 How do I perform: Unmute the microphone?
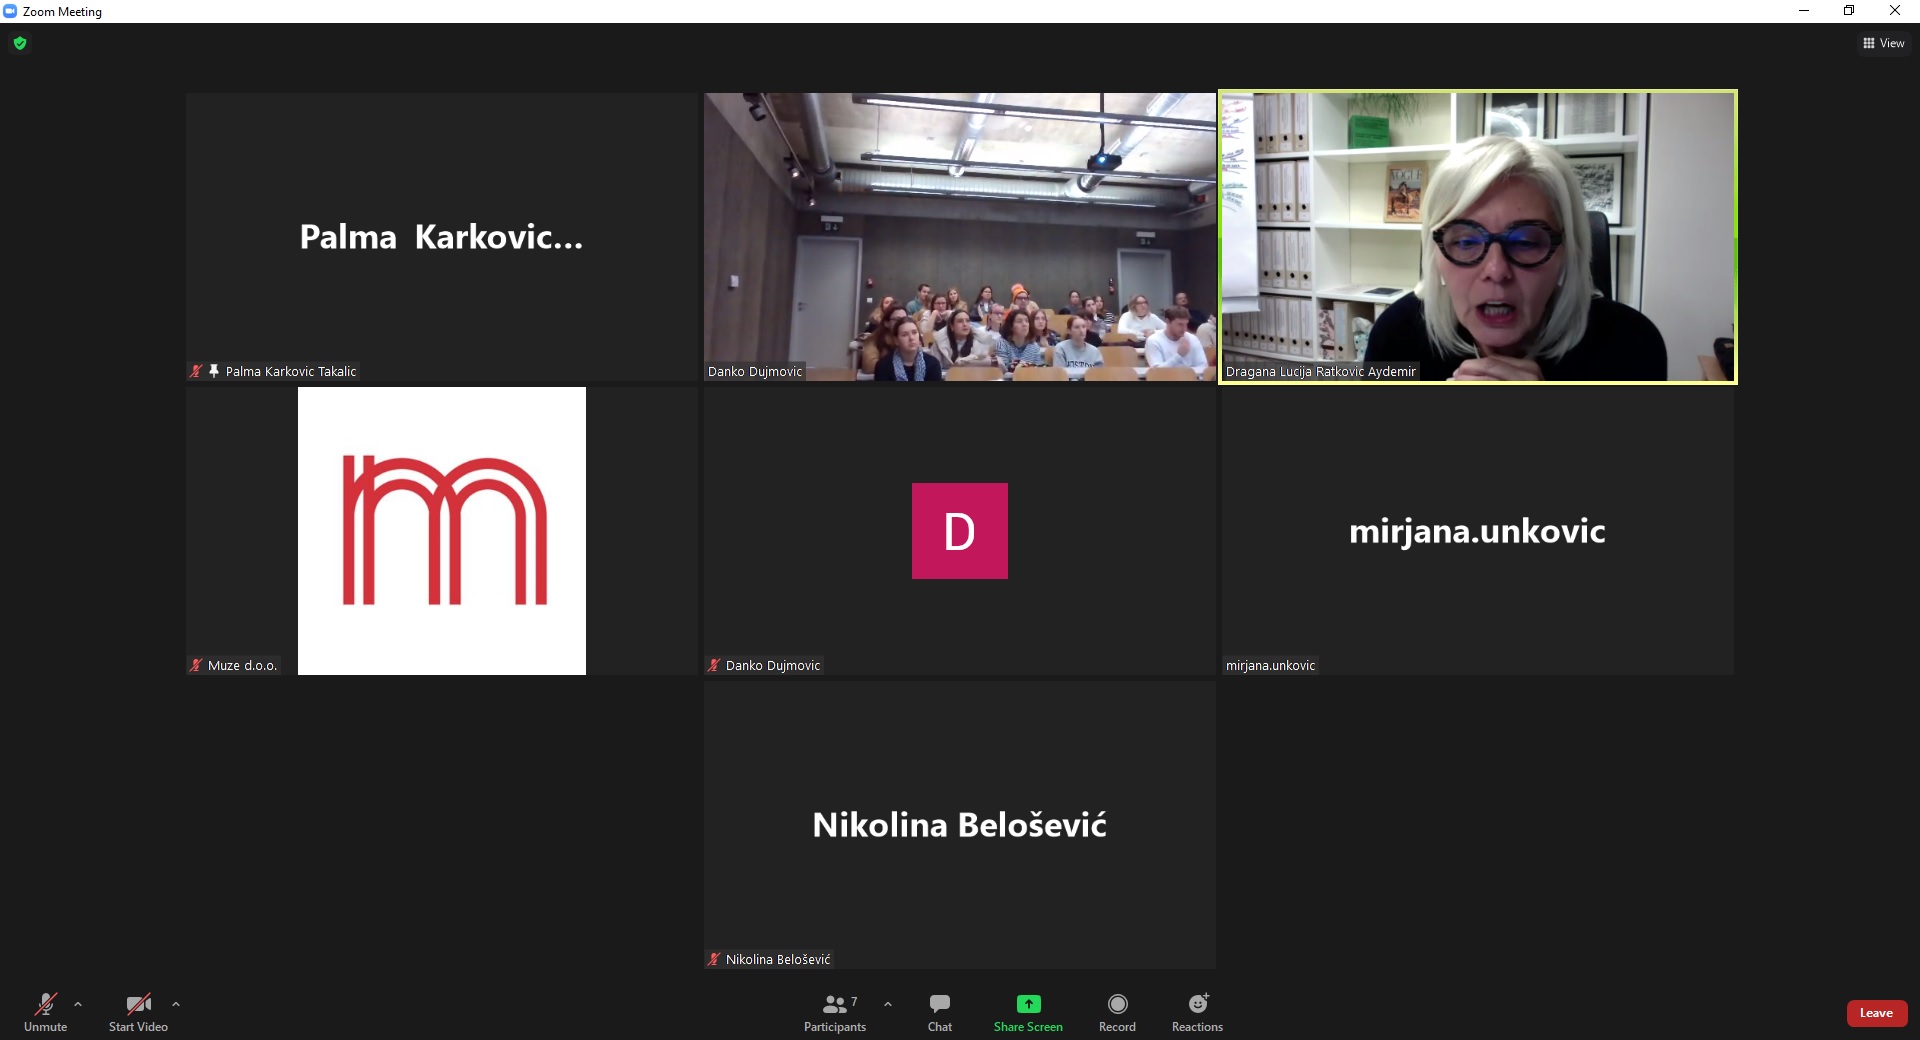pos(46,1011)
